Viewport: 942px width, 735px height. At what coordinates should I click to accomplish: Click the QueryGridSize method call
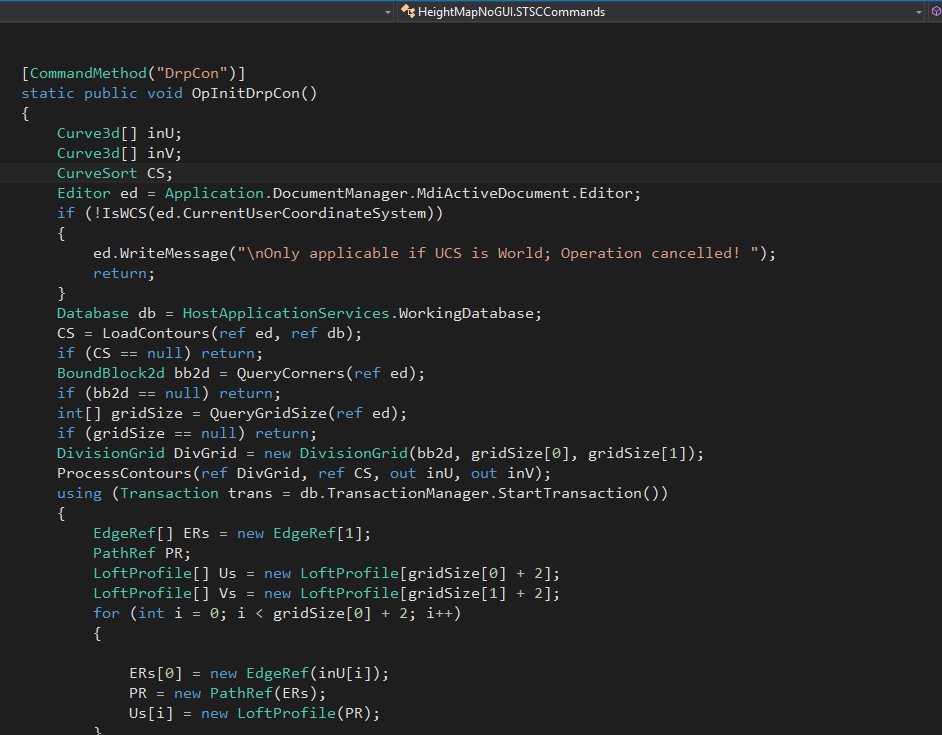[268, 413]
